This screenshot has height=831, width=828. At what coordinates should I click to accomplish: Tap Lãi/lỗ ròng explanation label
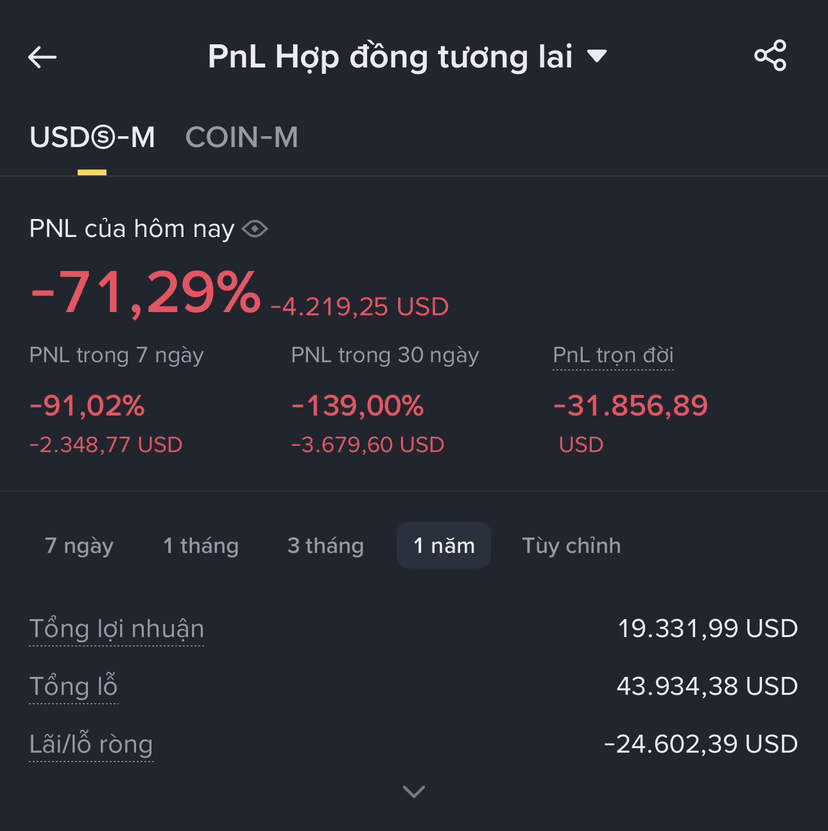click(91, 744)
